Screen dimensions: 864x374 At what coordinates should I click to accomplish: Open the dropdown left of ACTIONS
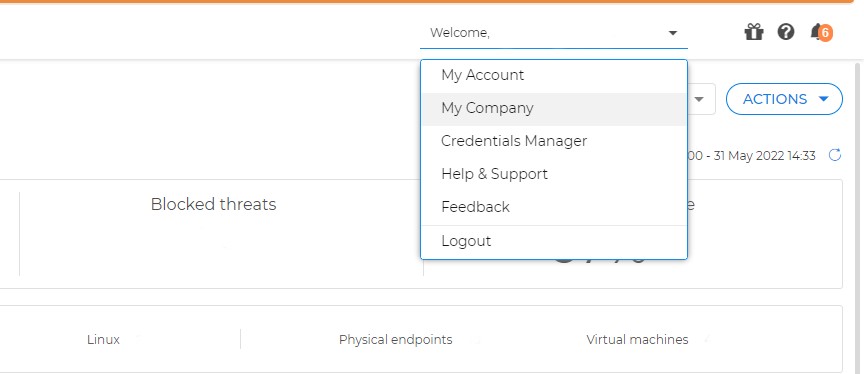pyautogui.click(x=700, y=99)
